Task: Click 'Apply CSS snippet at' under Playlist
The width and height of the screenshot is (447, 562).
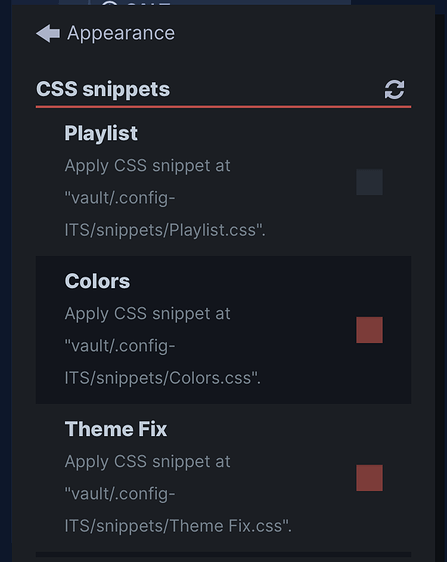Action: coord(147,166)
